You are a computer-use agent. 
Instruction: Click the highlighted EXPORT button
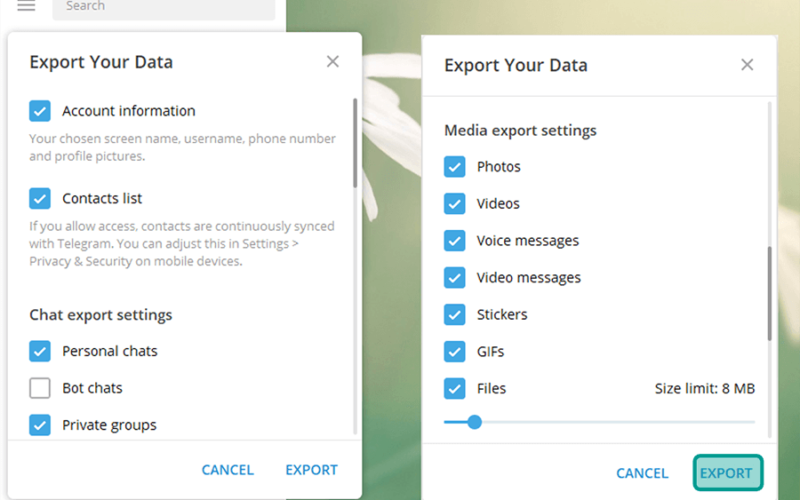728,473
